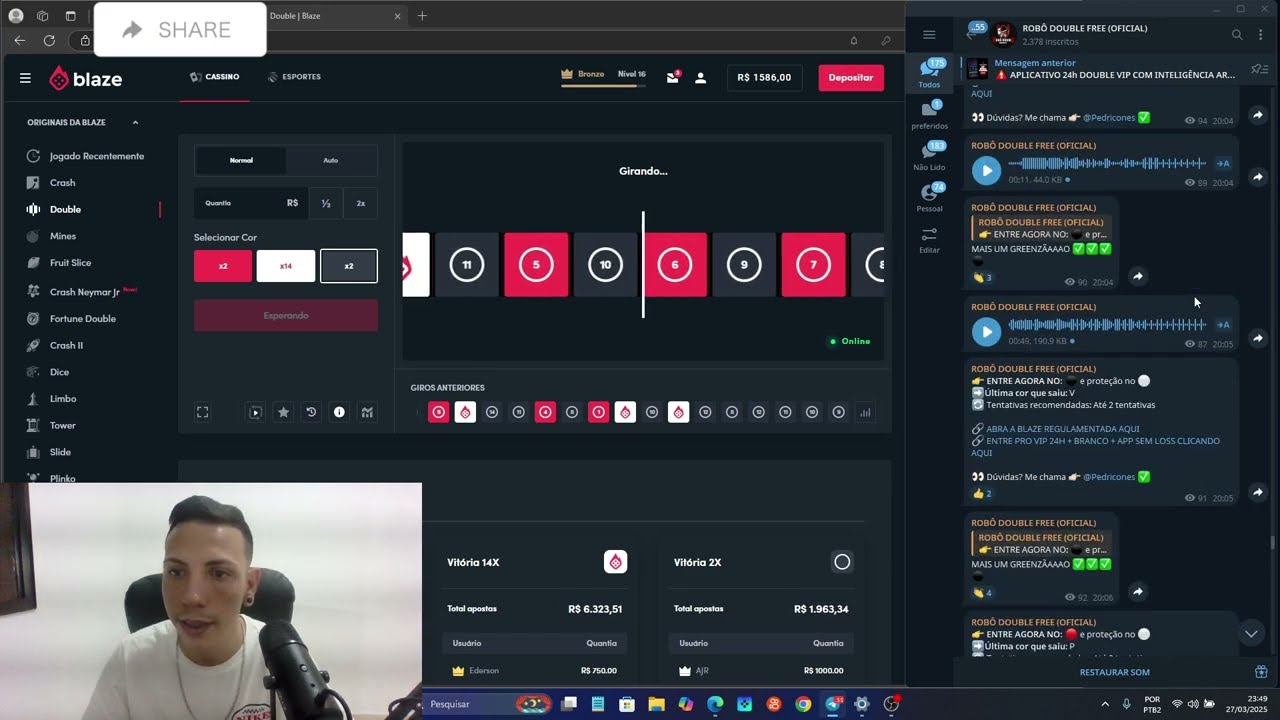This screenshot has height=720, width=1280.
Task: Open the Blaze notifications envelope
Action: [x=672, y=77]
